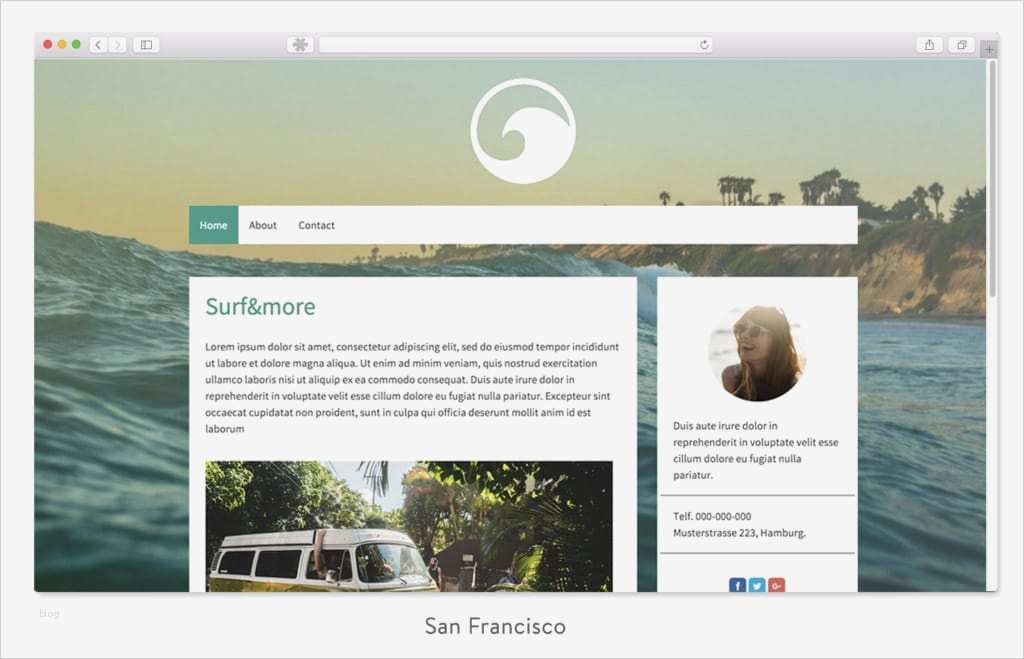Image resolution: width=1024 pixels, height=659 pixels.
Task: Click the browser forward arrow button
Action: [118, 45]
